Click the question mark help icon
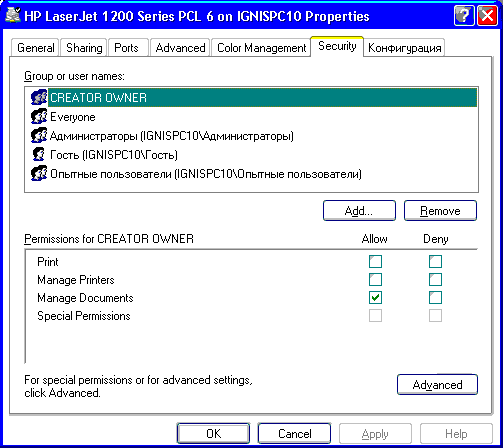 coord(464,16)
